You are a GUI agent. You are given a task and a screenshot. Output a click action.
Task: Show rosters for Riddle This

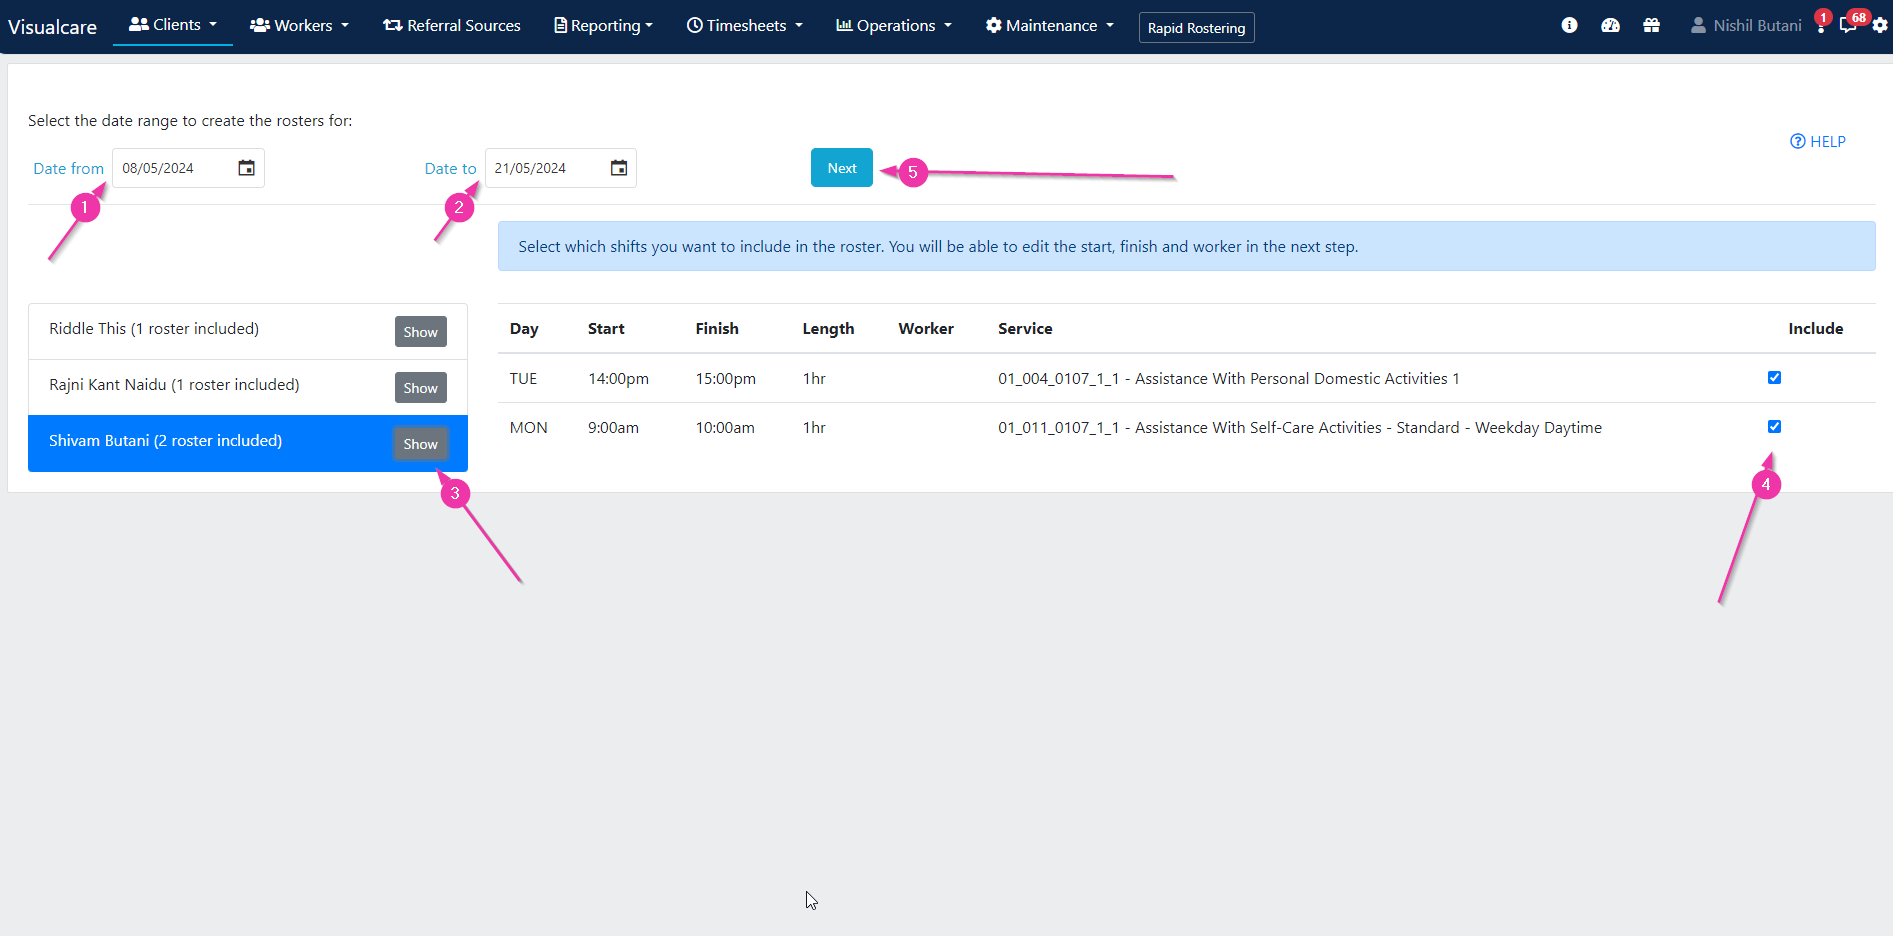421,332
